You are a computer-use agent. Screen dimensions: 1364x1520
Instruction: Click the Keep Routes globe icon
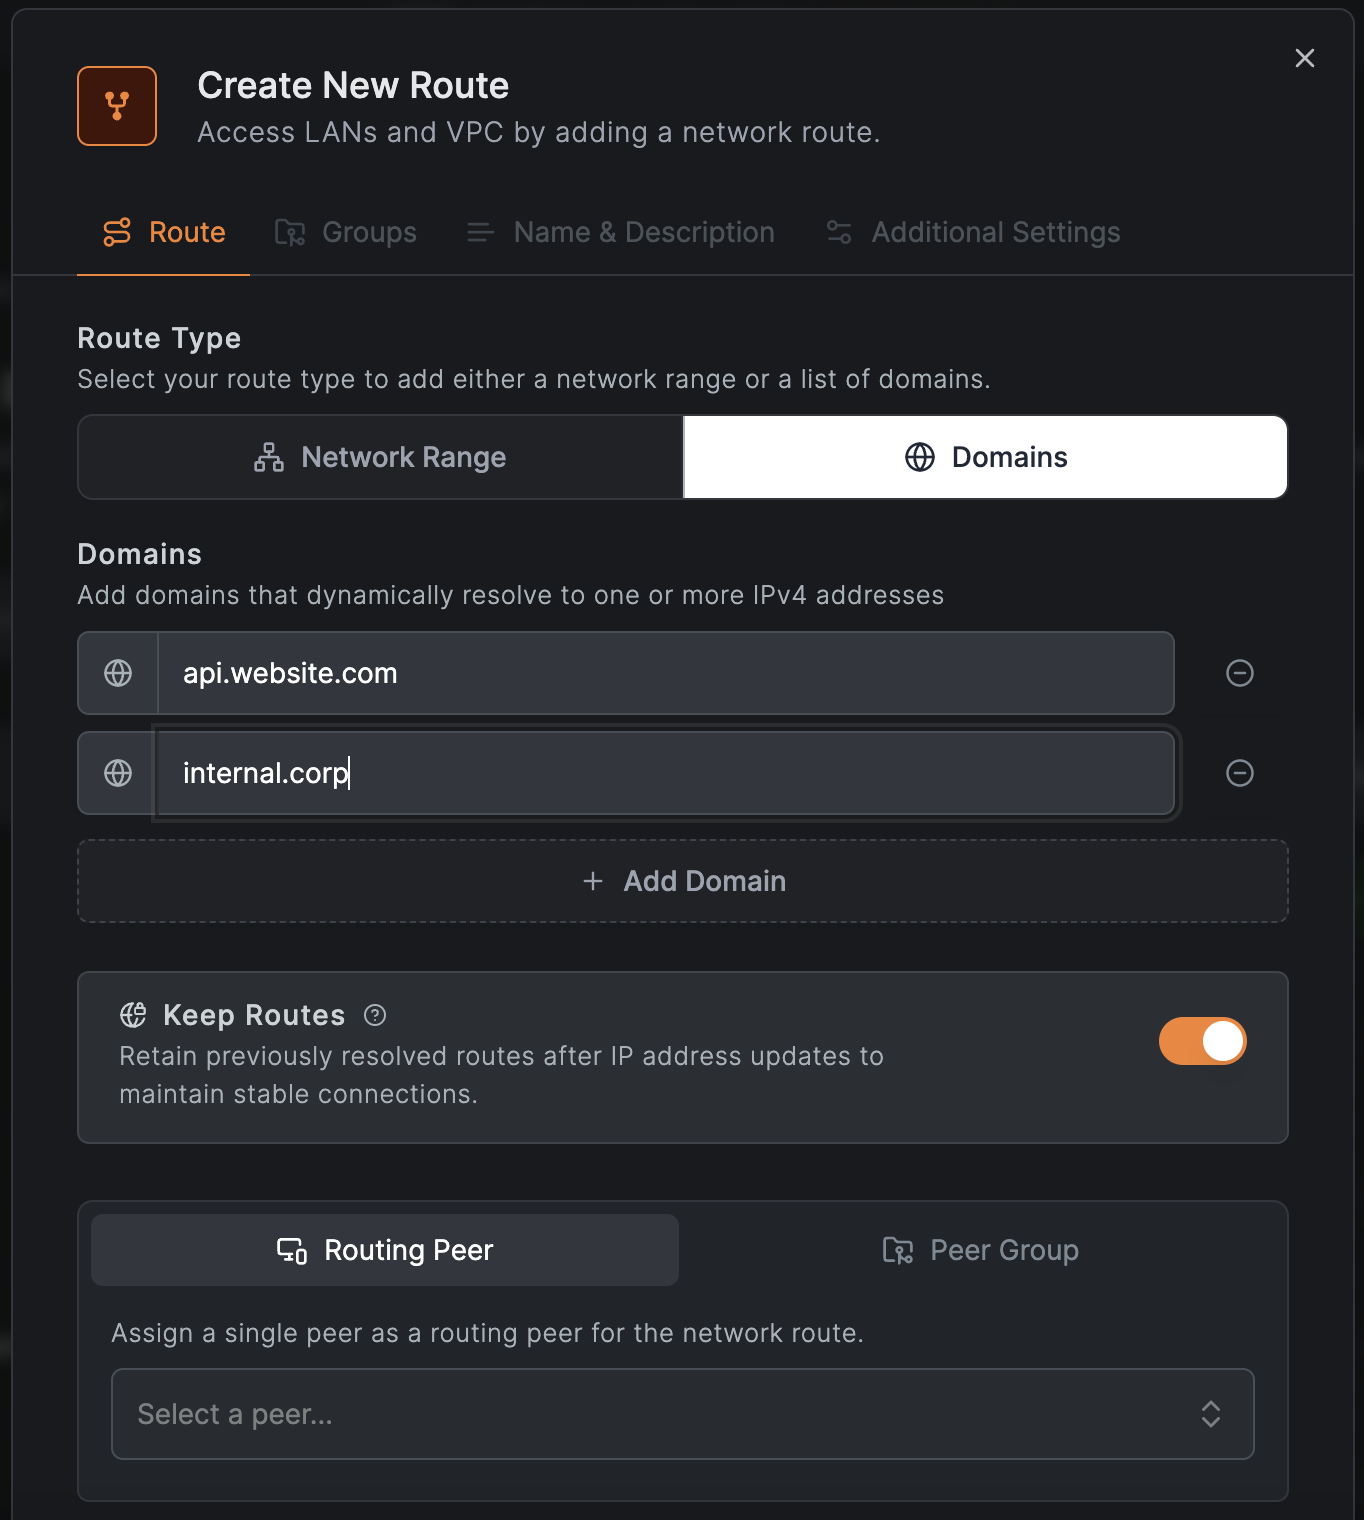[133, 1015]
